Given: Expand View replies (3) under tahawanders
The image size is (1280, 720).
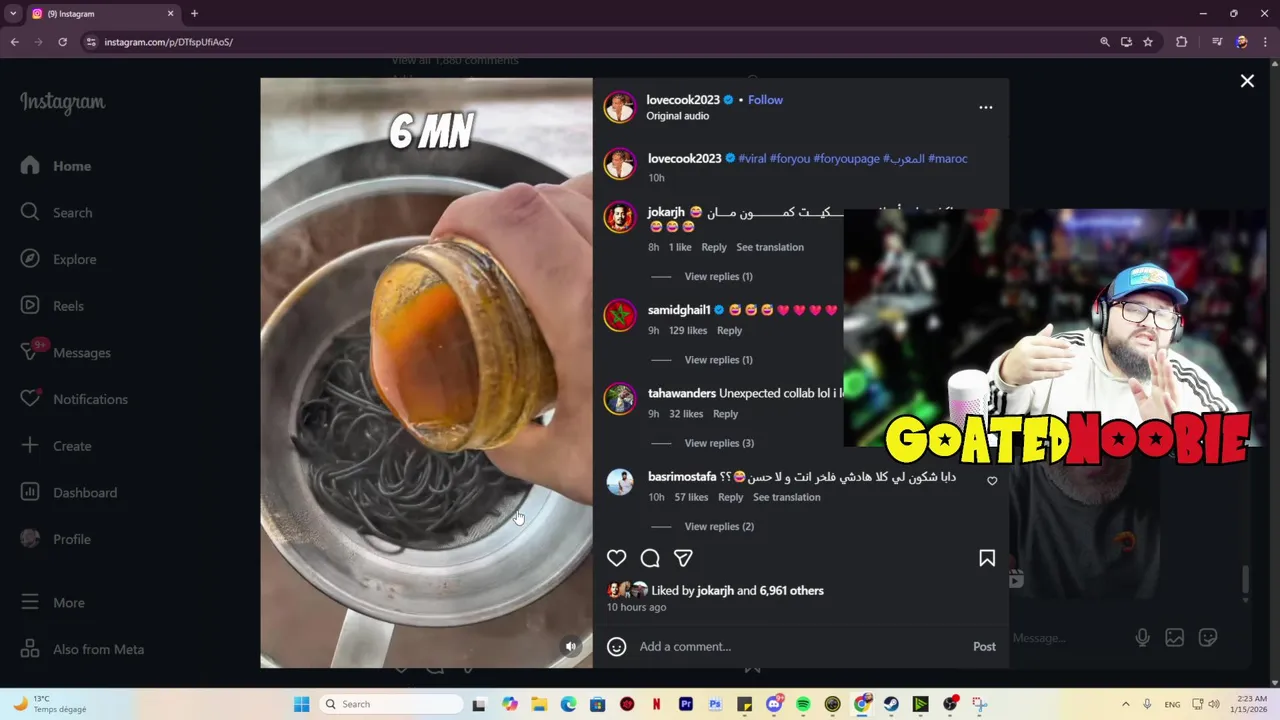Looking at the screenshot, I should point(719,443).
